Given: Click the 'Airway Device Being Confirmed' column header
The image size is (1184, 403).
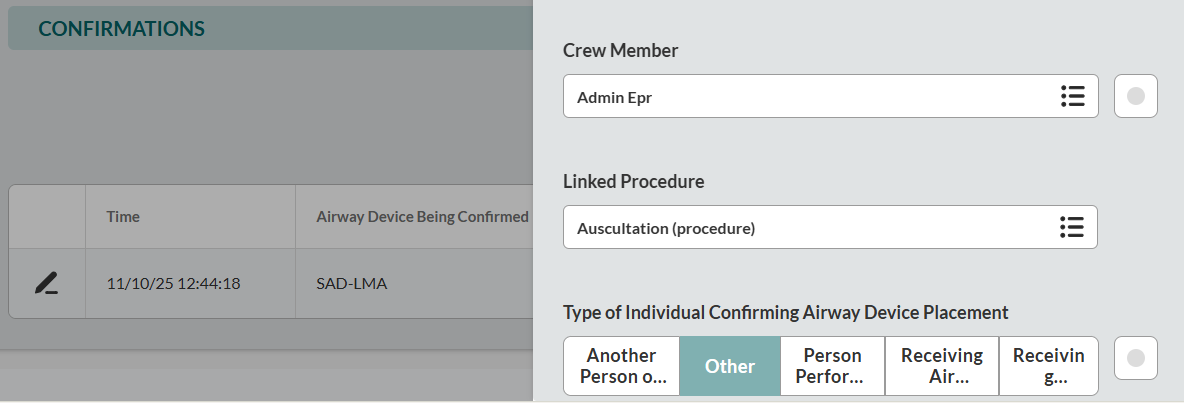Looking at the screenshot, I should [x=421, y=216].
